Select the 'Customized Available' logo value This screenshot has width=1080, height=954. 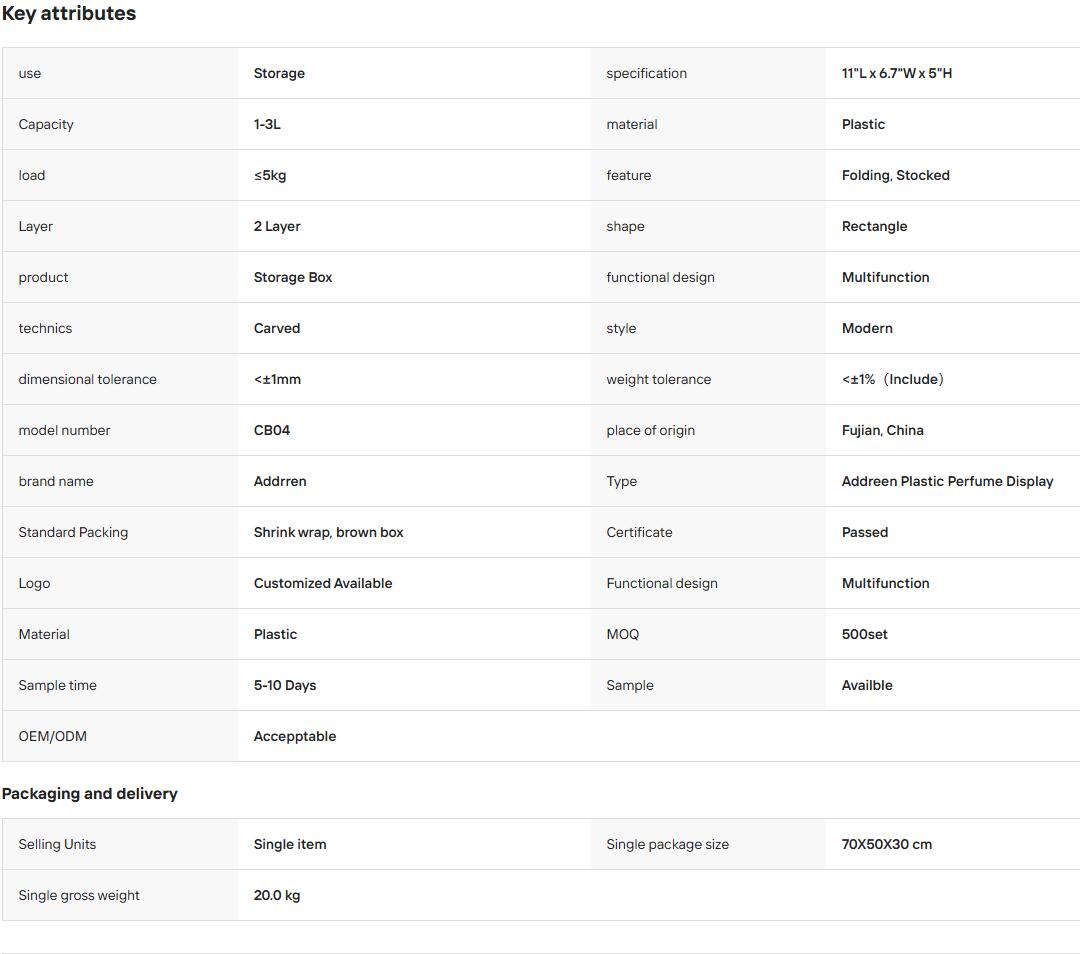pyautogui.click(x=323, y=583)
